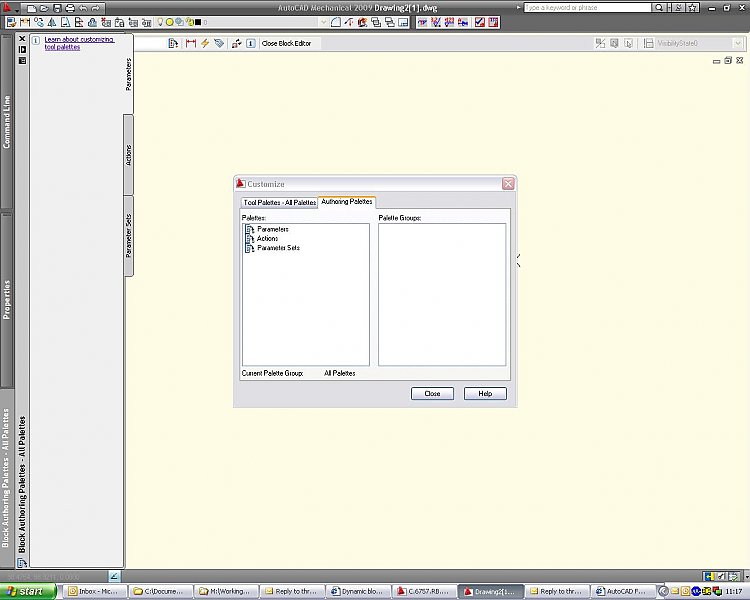Click the Help button in Customize dialog
750x600 pixels.
(485, 394)
